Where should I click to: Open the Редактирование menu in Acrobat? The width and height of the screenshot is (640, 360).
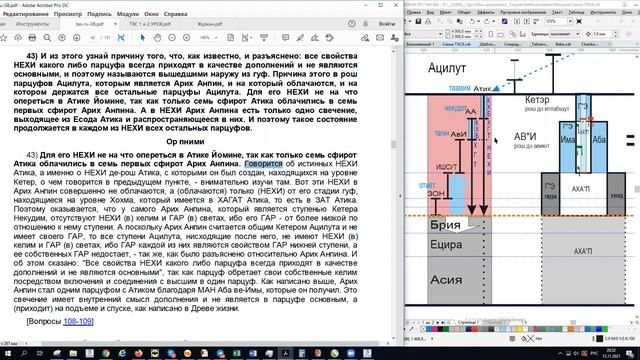click(26, 14)
